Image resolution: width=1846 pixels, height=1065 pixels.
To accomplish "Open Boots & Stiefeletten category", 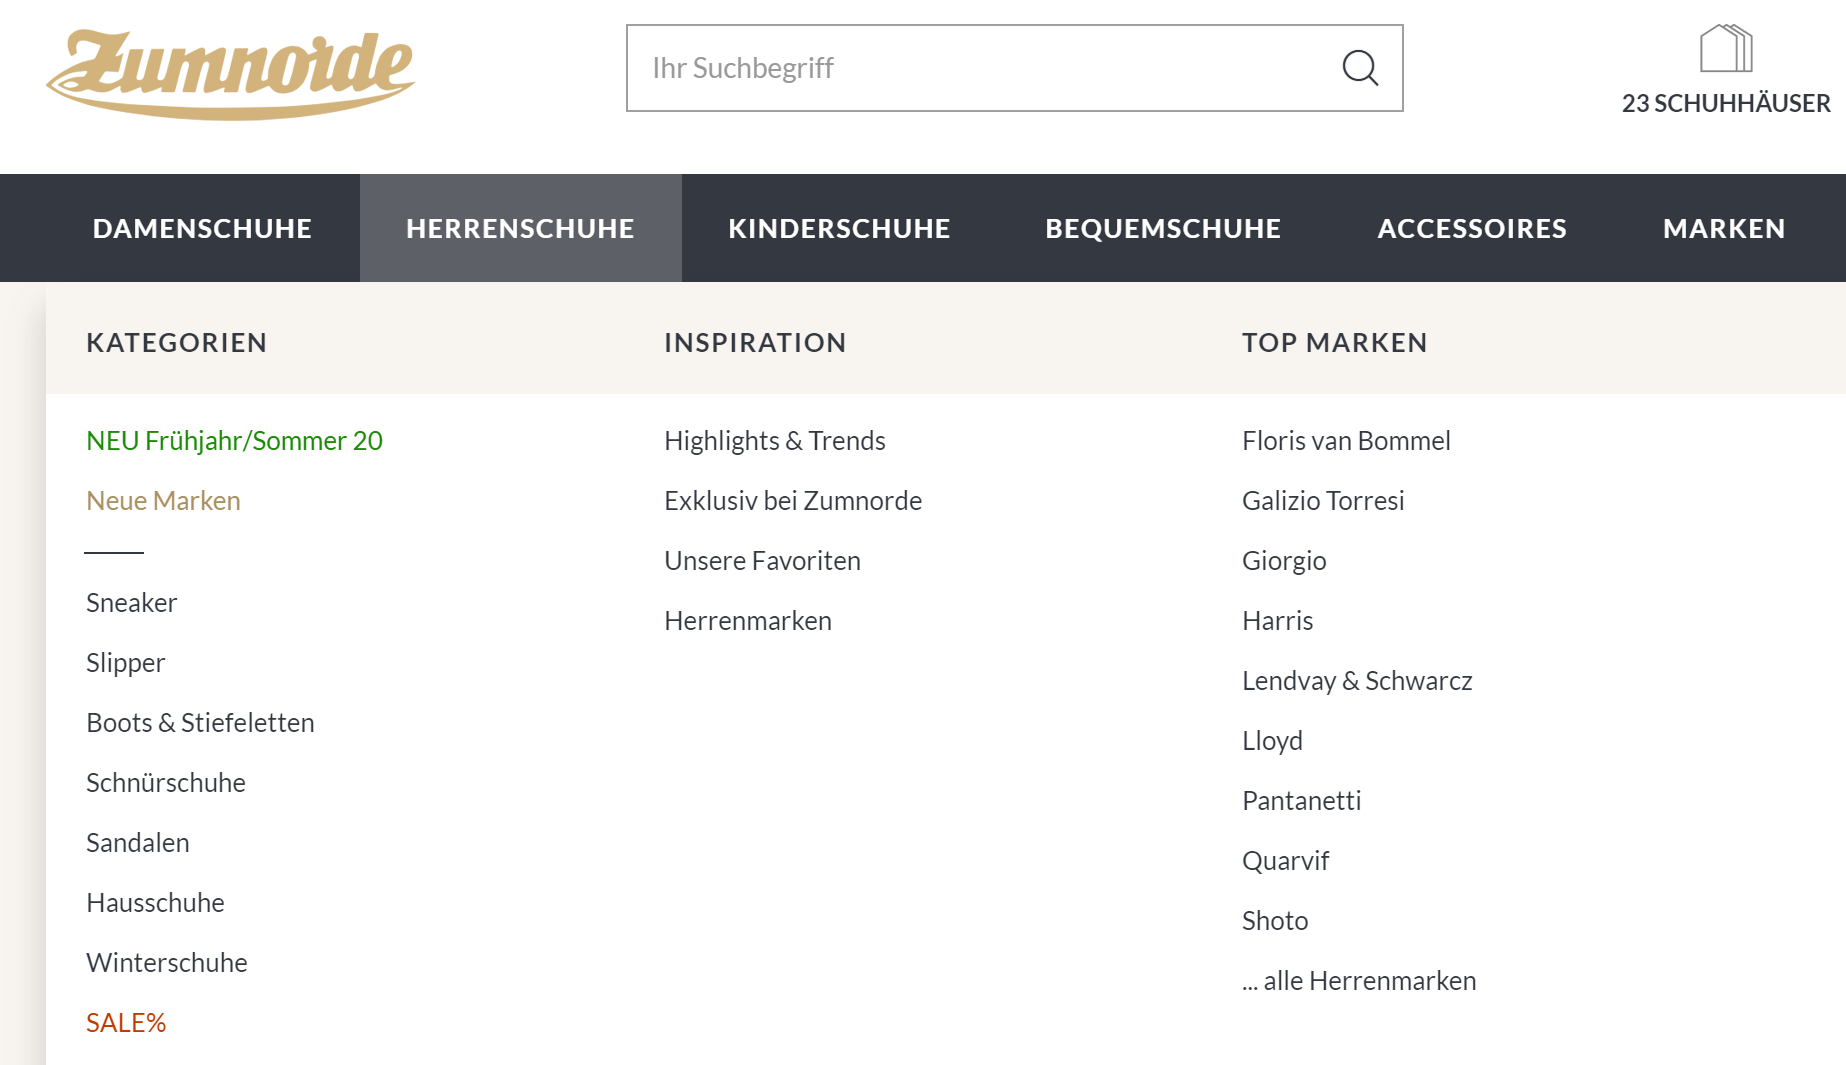I will click(x=200, y=723).
